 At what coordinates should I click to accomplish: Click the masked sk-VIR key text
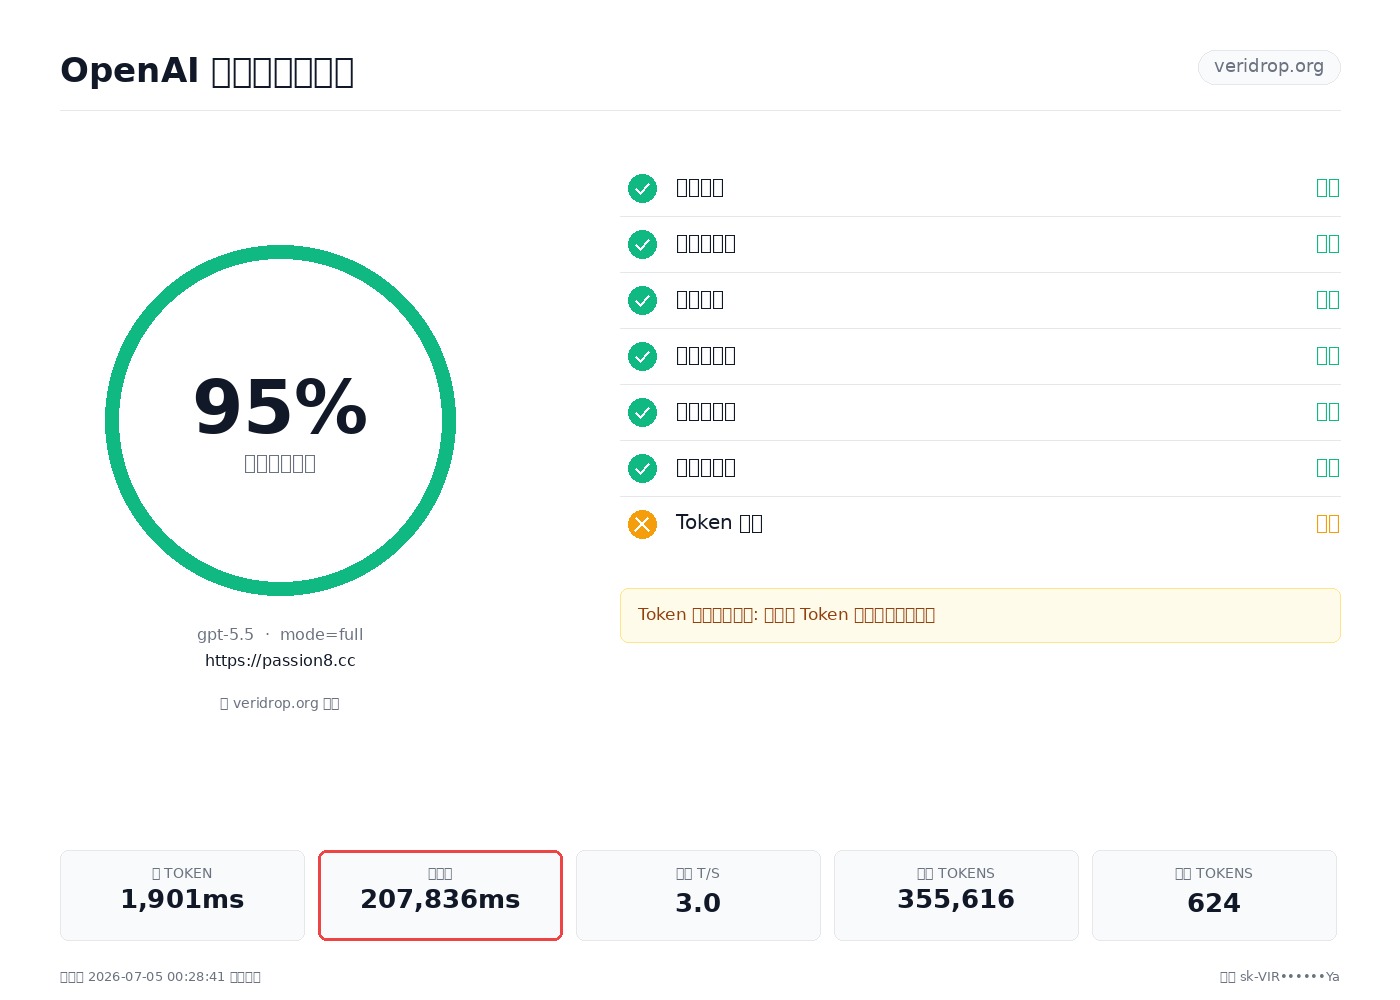coord(1290,977)
